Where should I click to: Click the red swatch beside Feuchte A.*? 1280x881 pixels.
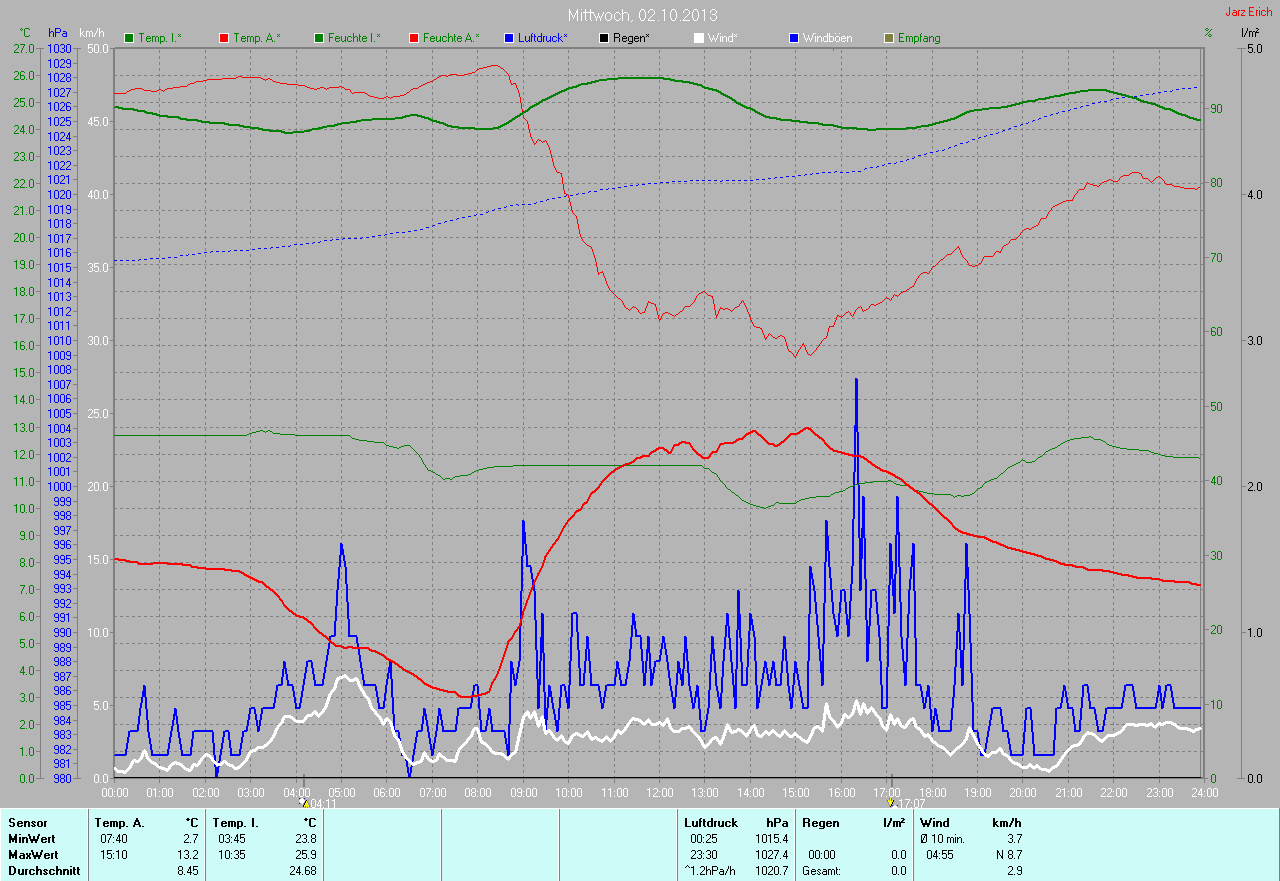414,38
